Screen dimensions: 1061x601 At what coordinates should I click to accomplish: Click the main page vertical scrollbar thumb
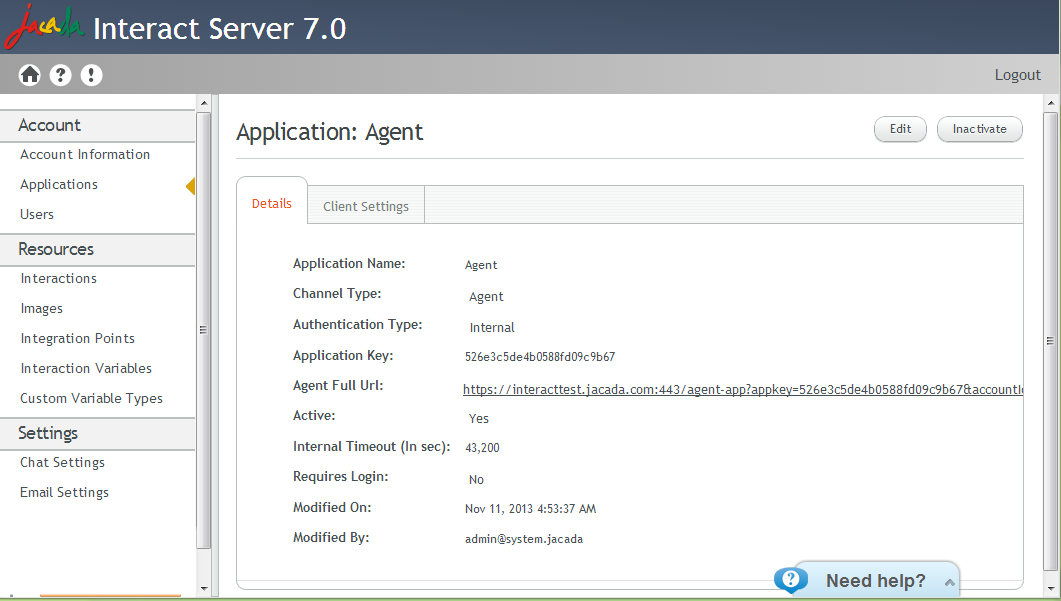click(1051, 341)
